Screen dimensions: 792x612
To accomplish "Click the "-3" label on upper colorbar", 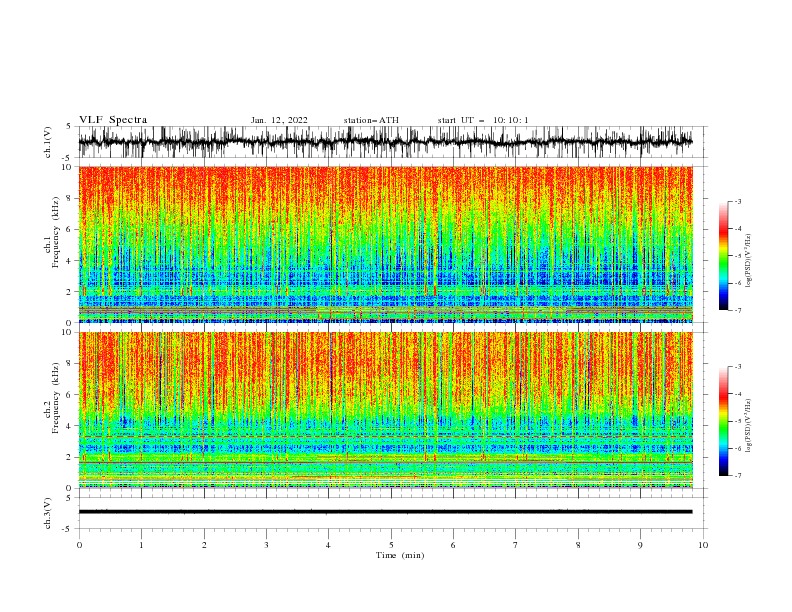I will tap(738, 201).
